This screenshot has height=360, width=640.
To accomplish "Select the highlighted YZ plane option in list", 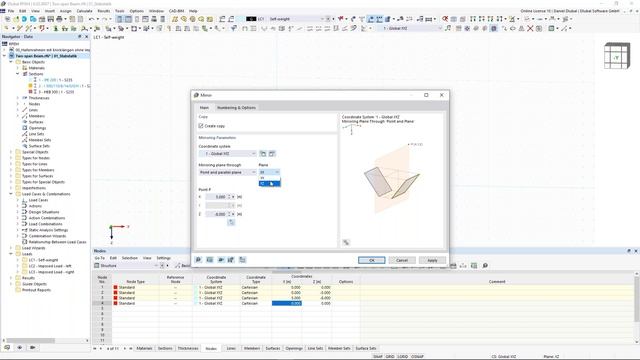I will (269, 184).
